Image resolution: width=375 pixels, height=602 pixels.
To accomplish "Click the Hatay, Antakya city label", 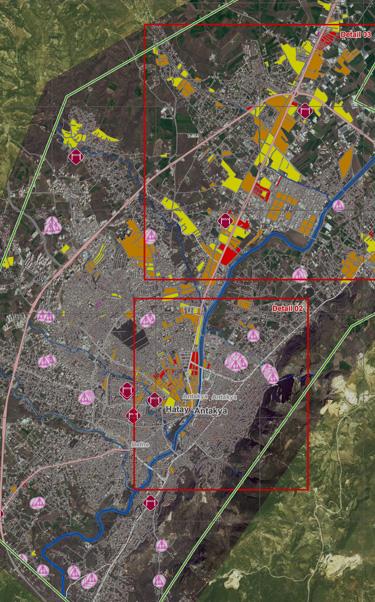I will click(196, 410).
